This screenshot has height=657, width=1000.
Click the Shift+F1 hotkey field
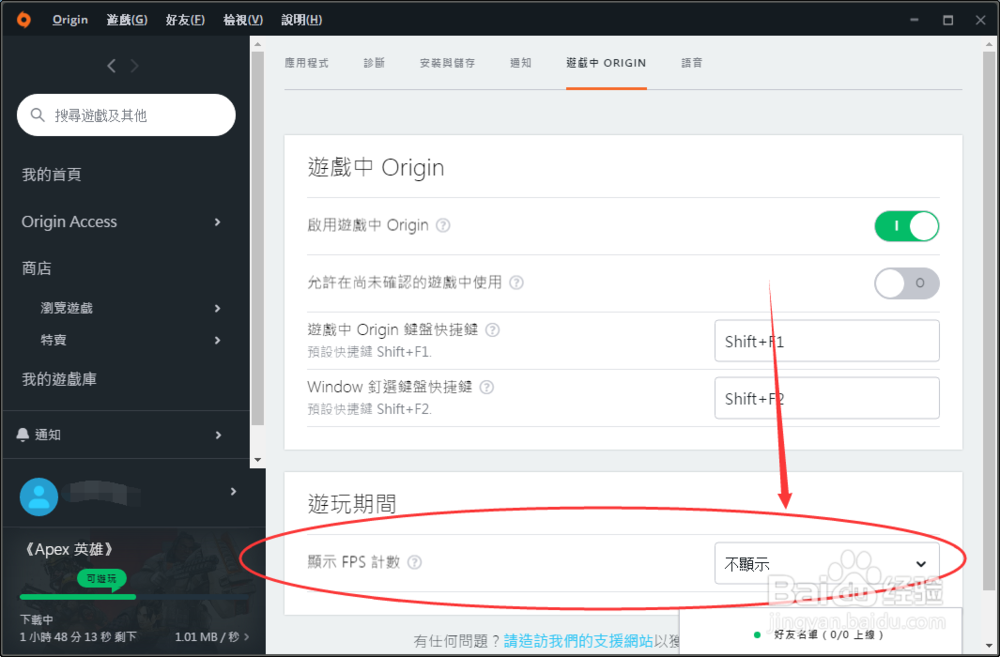coord(827,341)
